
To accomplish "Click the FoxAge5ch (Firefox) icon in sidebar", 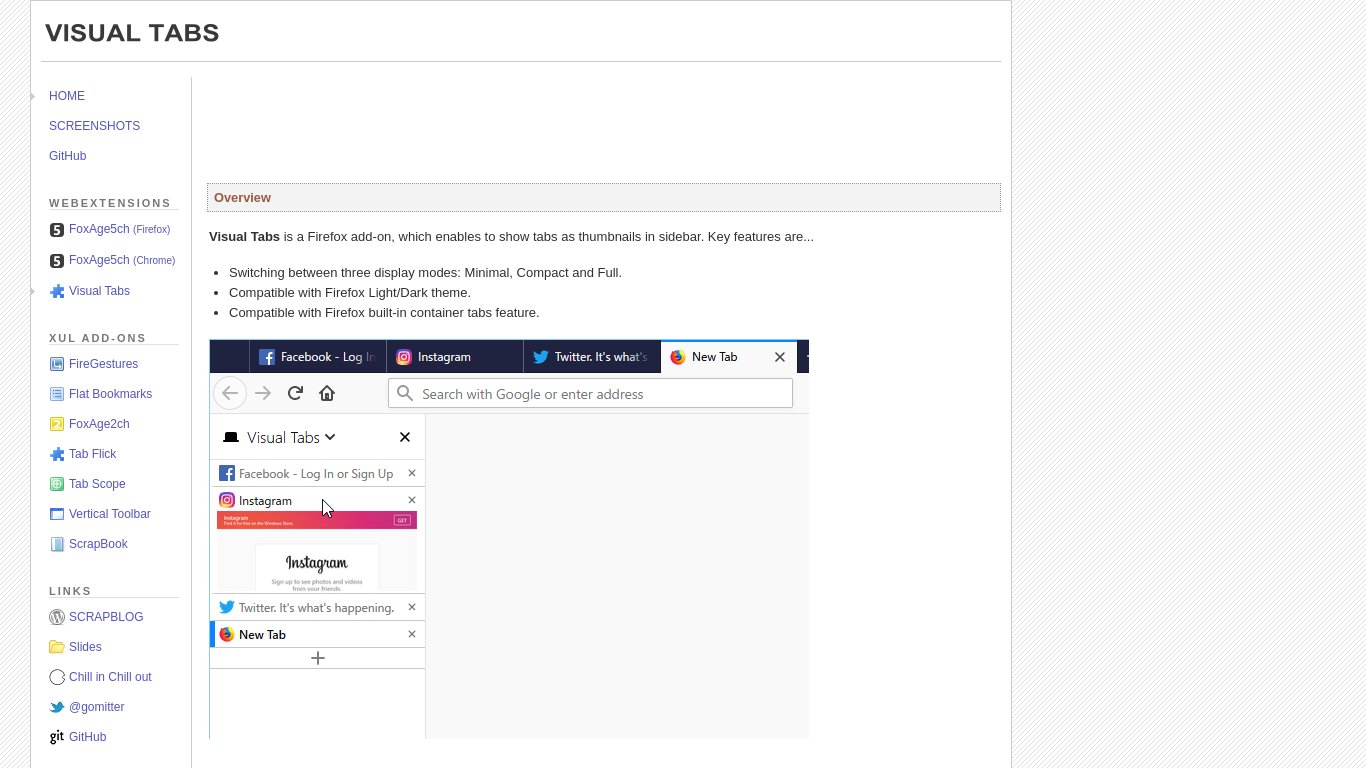I will coord(57,230).
